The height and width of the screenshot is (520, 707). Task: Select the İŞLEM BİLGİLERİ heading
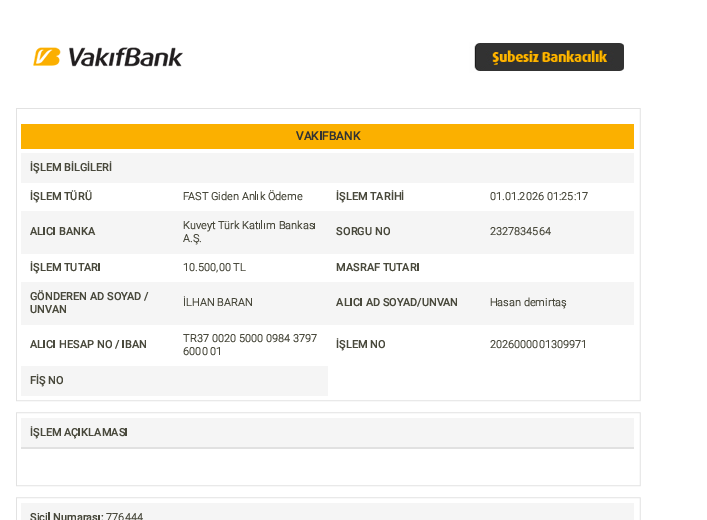click(x=71, y=167)
